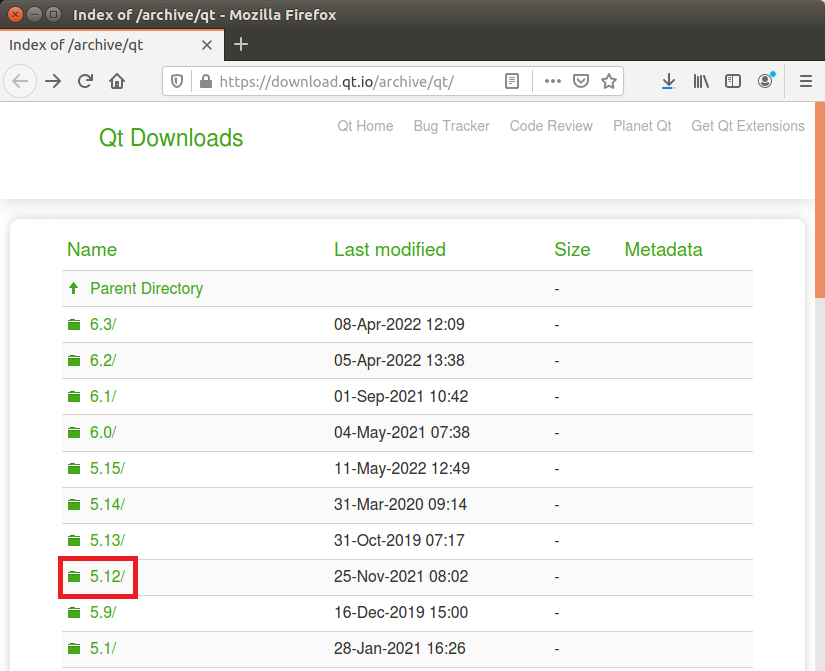825x671 pixels.
Task: Click the page's vertical scrollbar thumb
Action: 820,200
